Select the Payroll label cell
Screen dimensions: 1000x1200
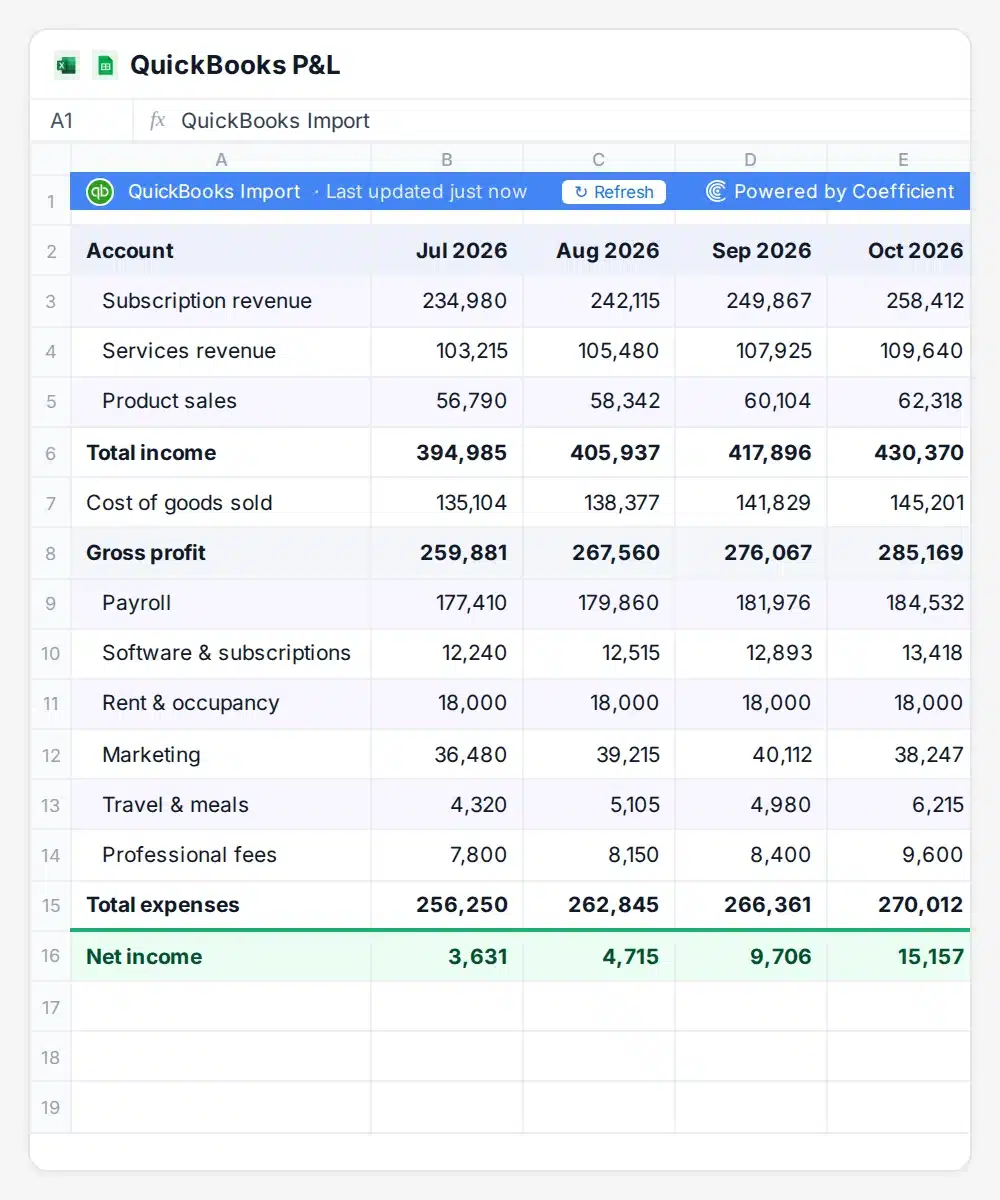221,603
